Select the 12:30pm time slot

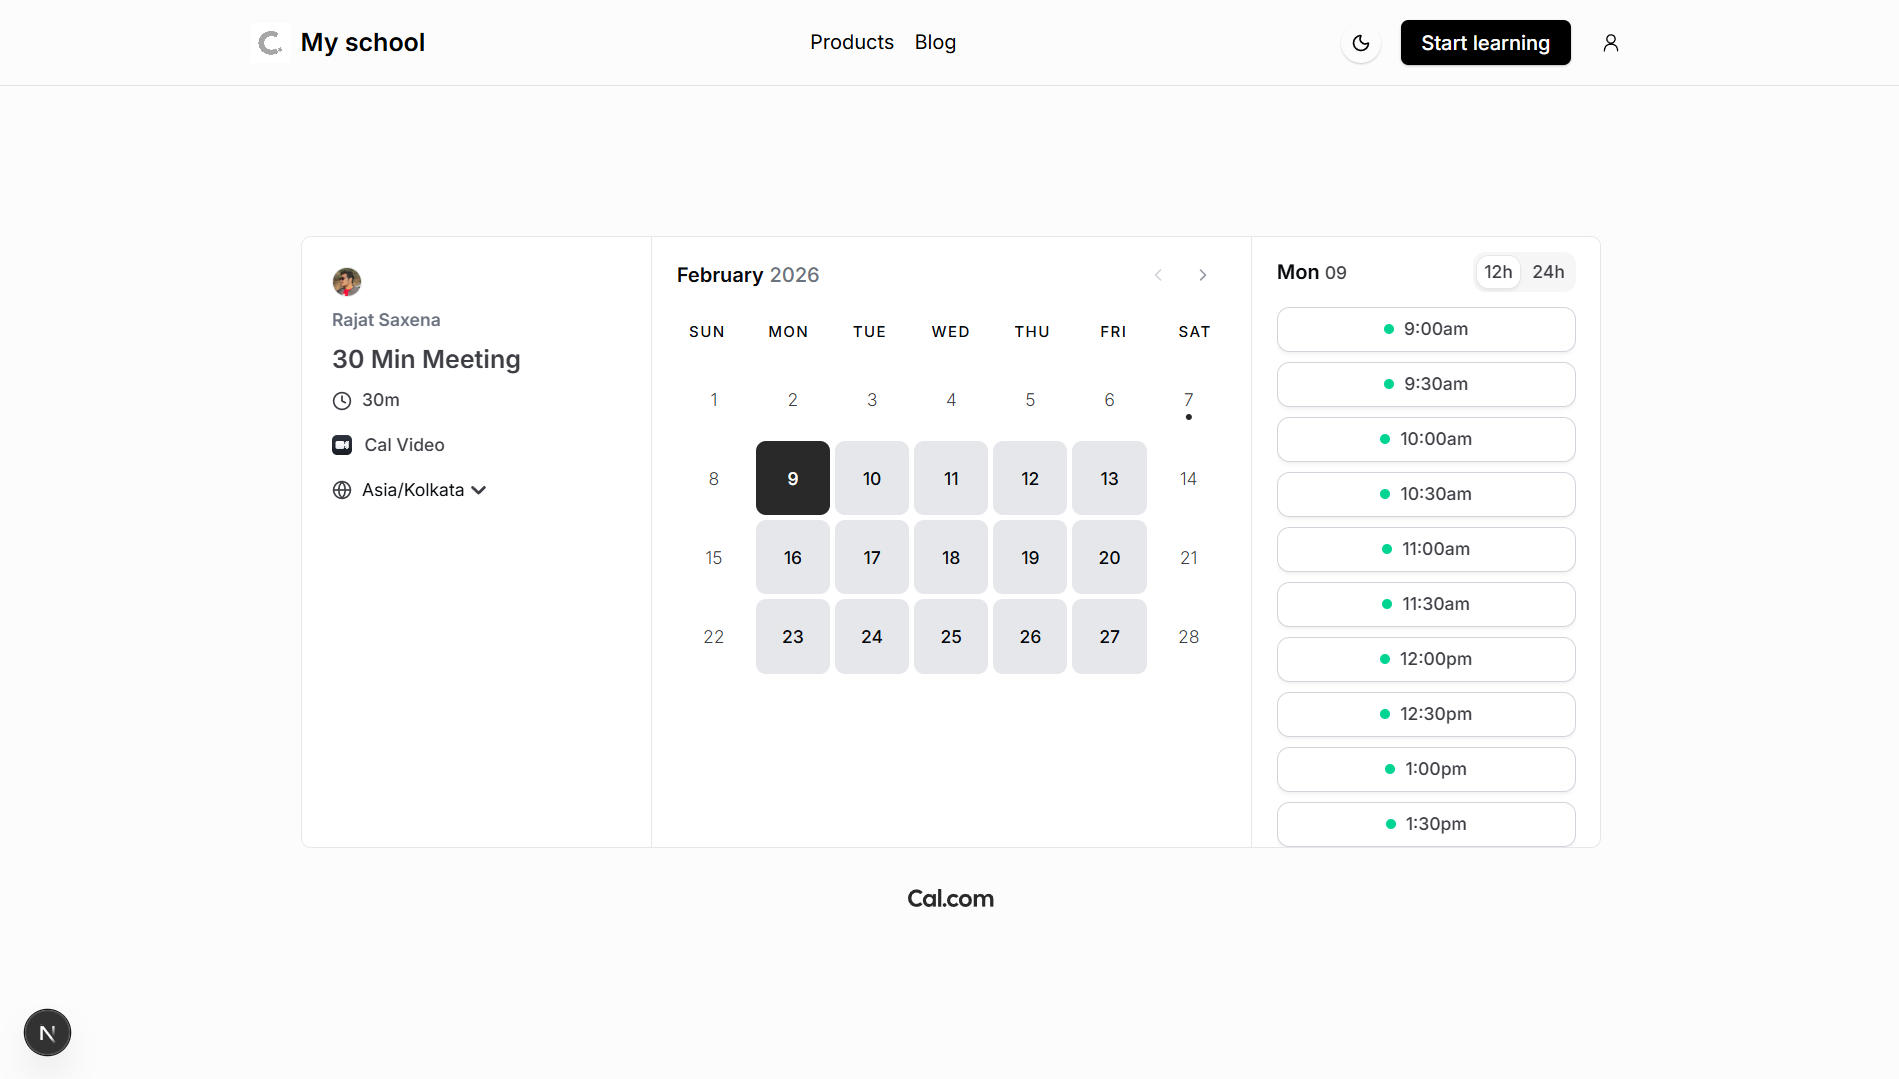1425,714
